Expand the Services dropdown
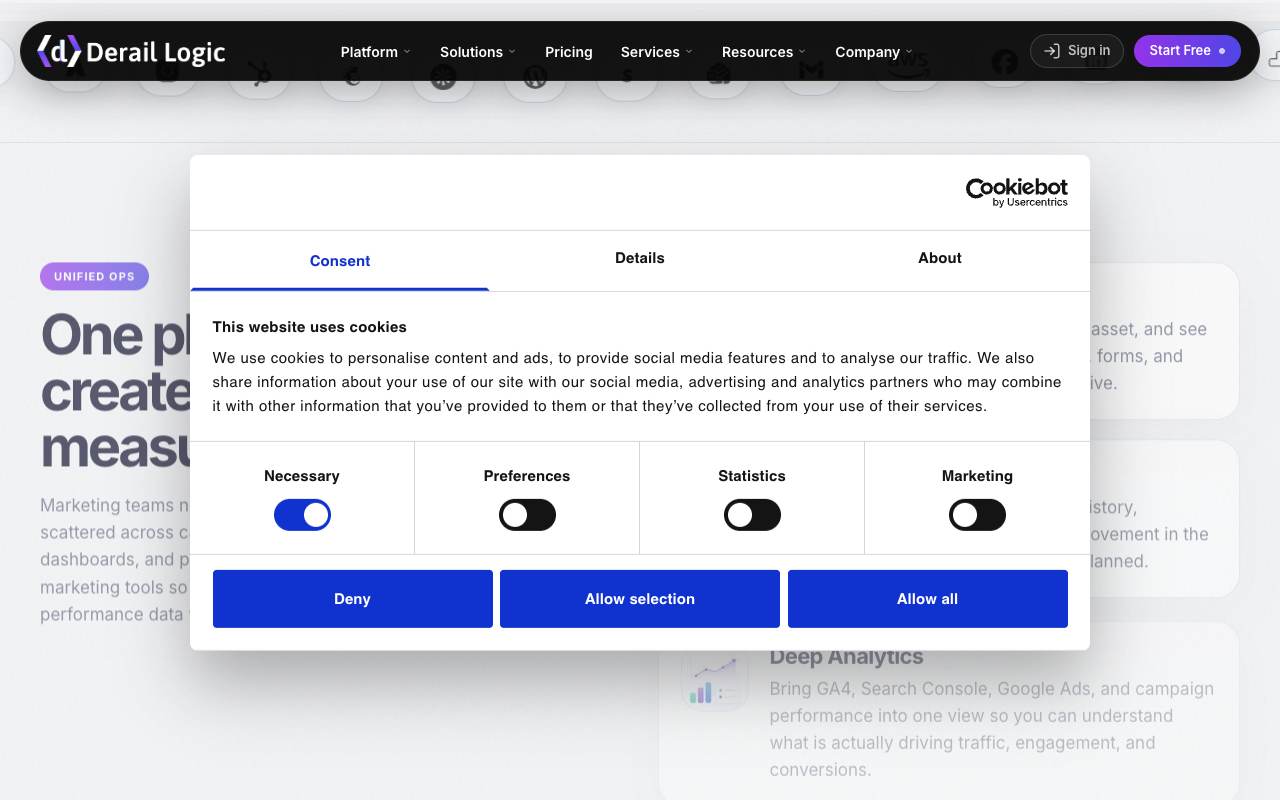This screenshot has width=1280, height=800. (x=657, y=52)
